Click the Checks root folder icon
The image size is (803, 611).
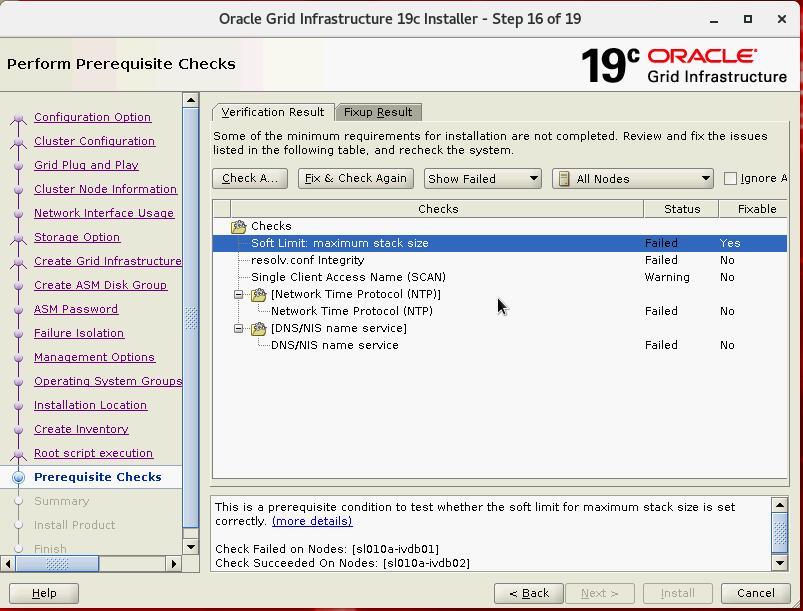(x=238, y=227)
